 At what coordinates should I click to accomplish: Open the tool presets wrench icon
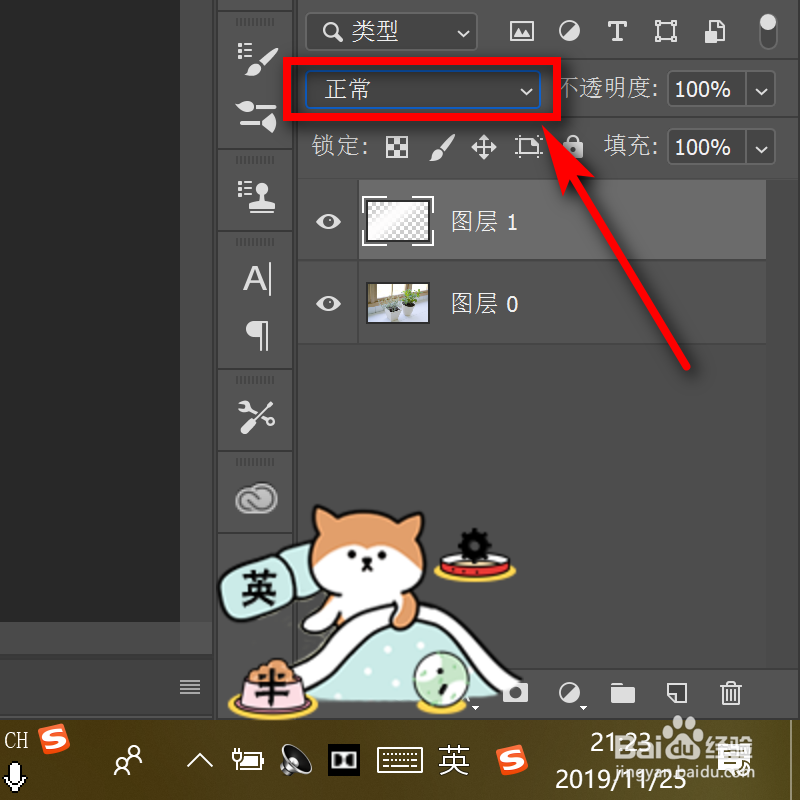[x=256, y=416]
